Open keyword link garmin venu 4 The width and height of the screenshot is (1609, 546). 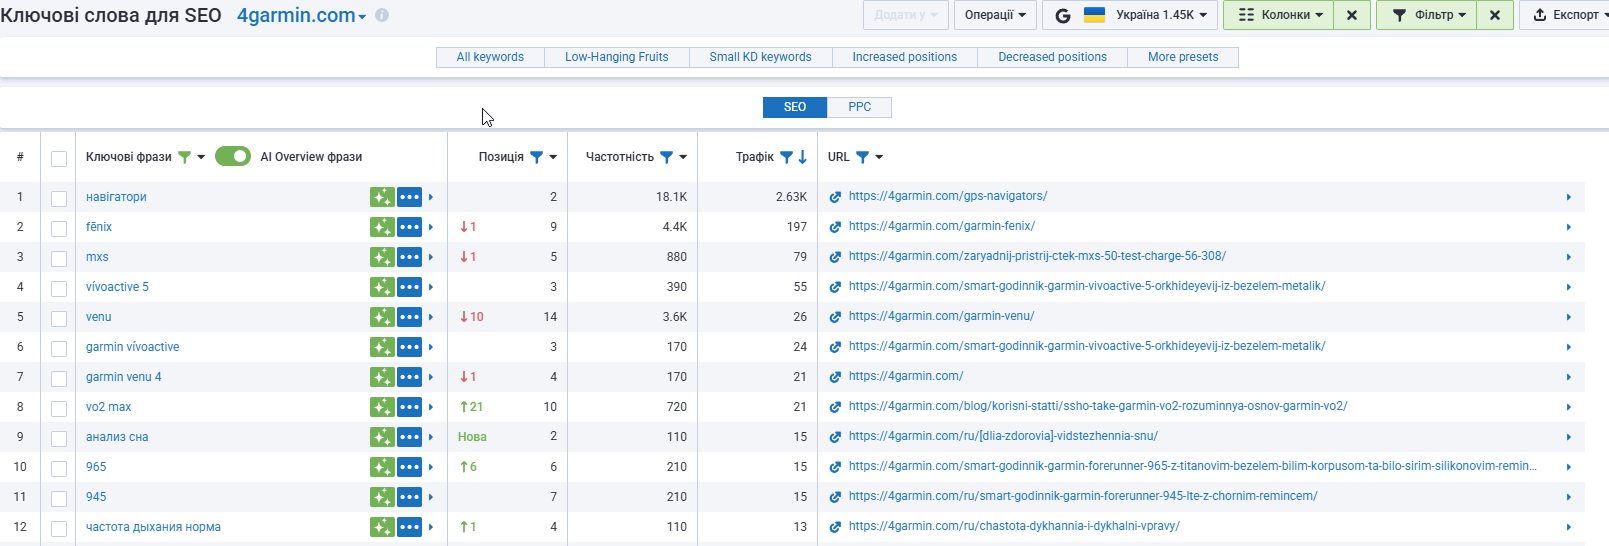coord(124,377)
